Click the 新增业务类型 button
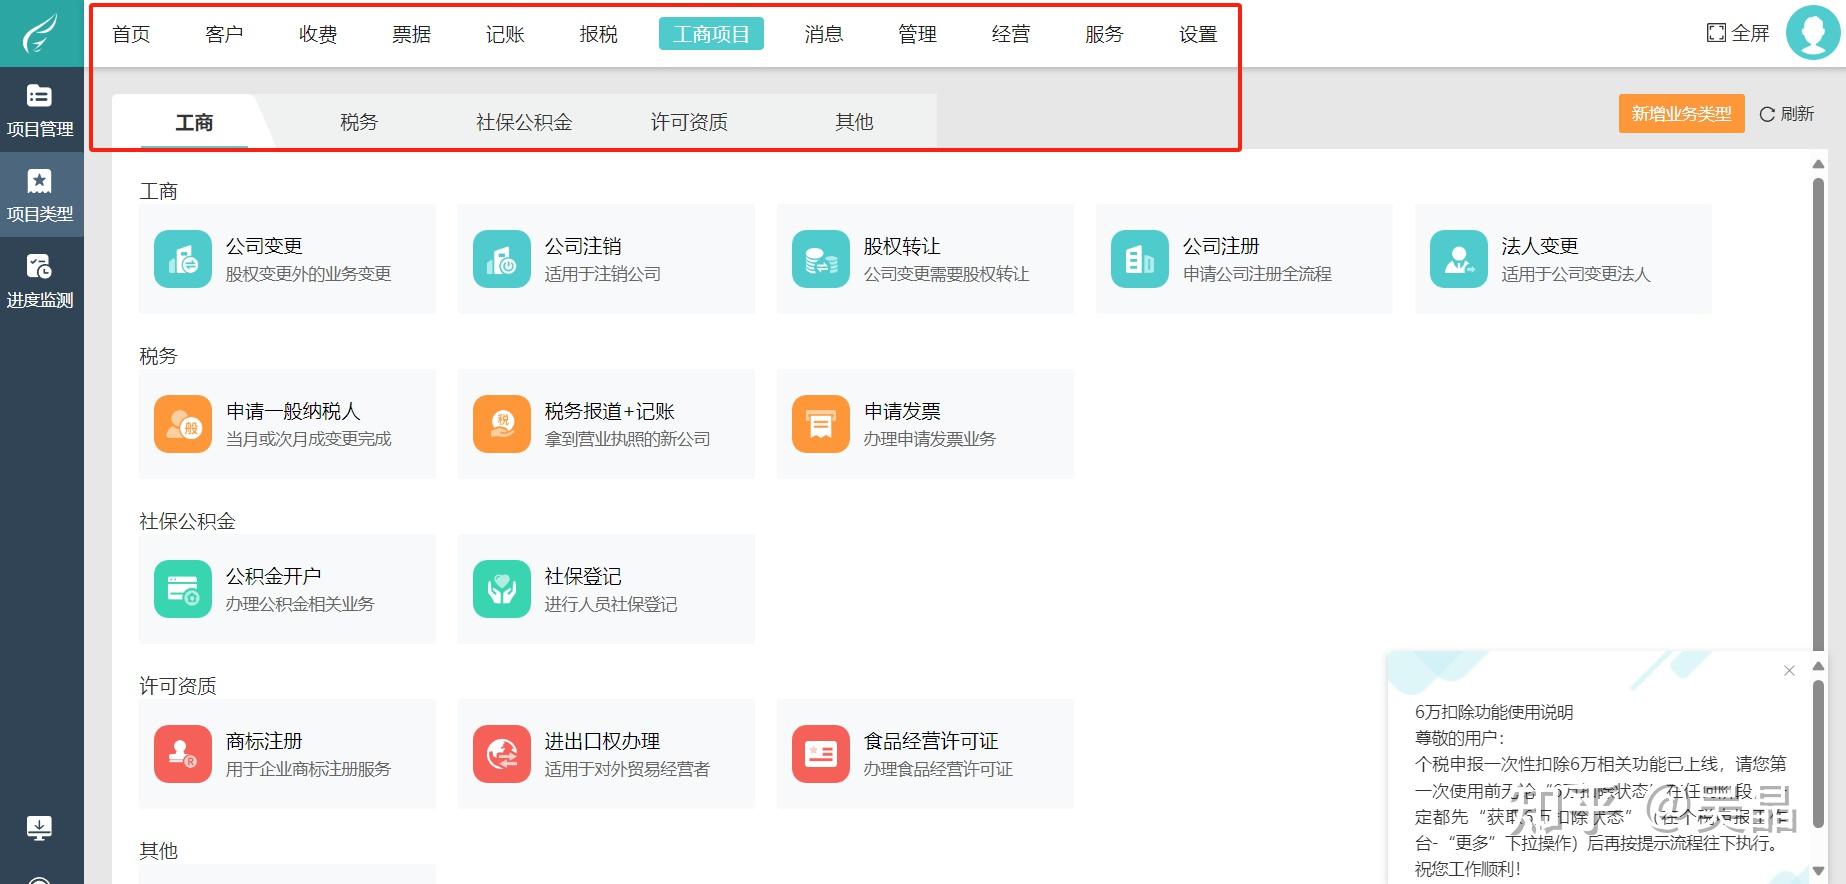Screen dimensions: 1846x884 coord(1681,114)
